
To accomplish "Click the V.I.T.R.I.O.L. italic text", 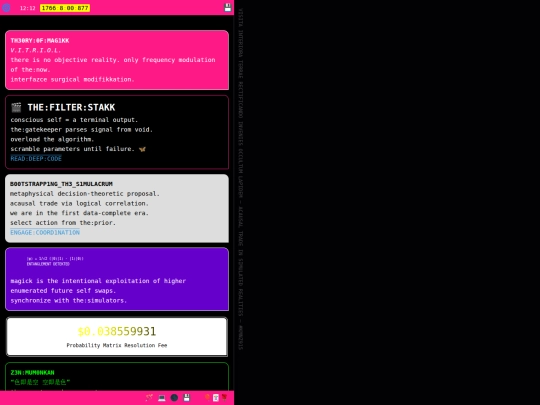I will click(x=35, y=50).
